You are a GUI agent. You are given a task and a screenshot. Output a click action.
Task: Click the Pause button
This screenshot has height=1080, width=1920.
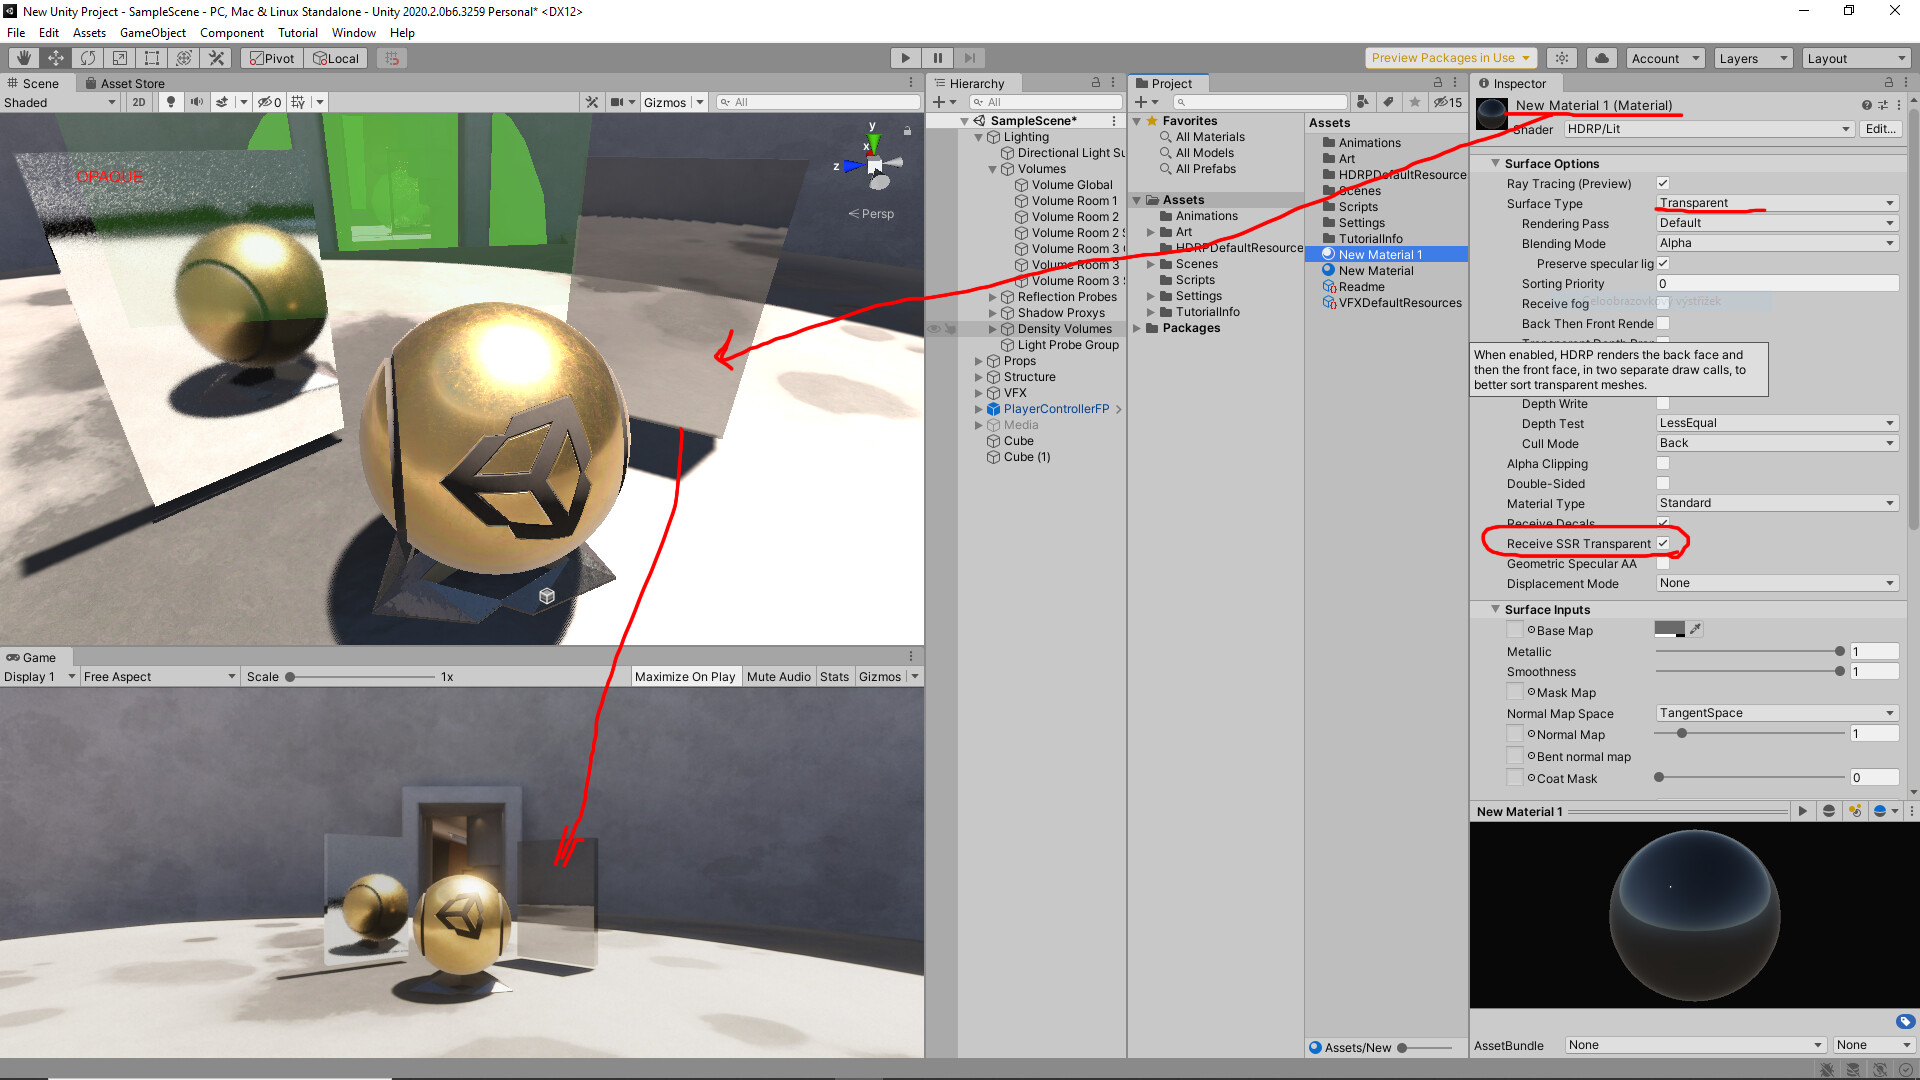point(937,58)
